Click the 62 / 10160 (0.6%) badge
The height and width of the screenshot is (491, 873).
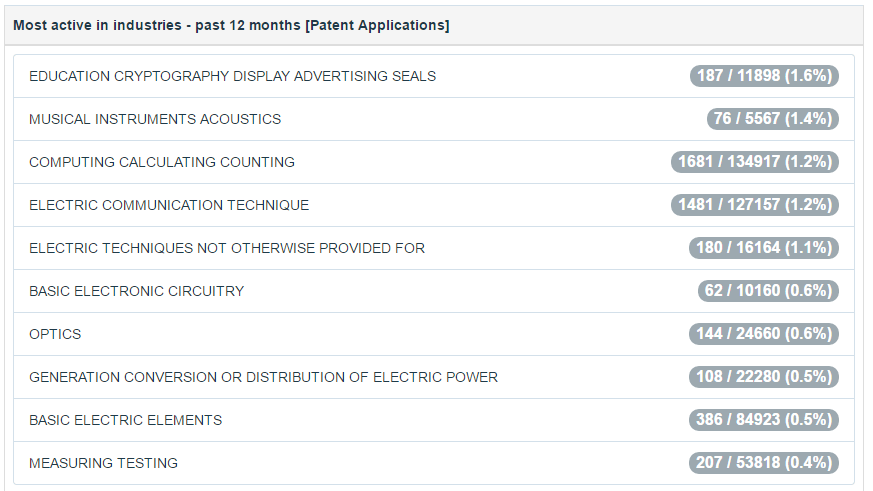(x=768, y=291)
